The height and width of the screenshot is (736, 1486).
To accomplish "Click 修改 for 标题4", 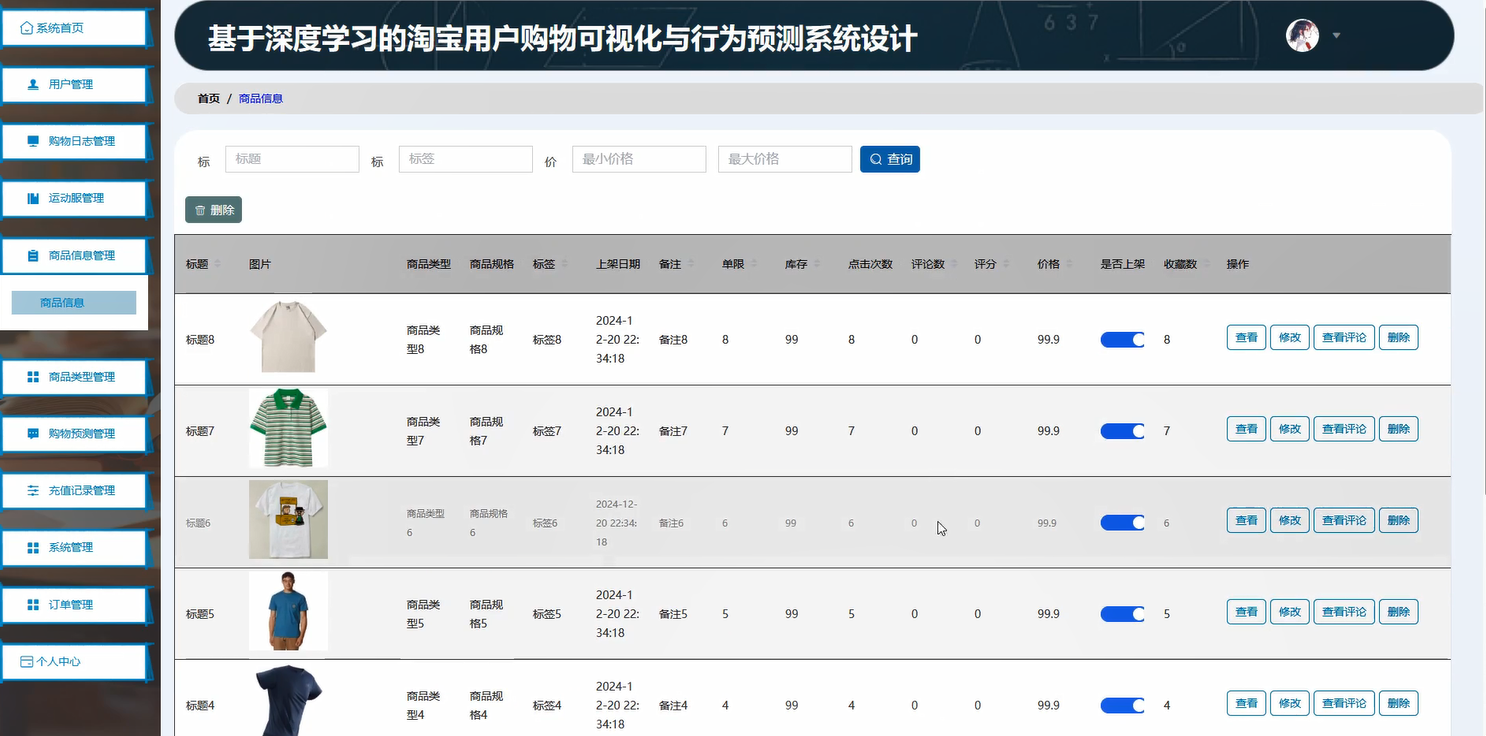I will (x=1289, y=704).
